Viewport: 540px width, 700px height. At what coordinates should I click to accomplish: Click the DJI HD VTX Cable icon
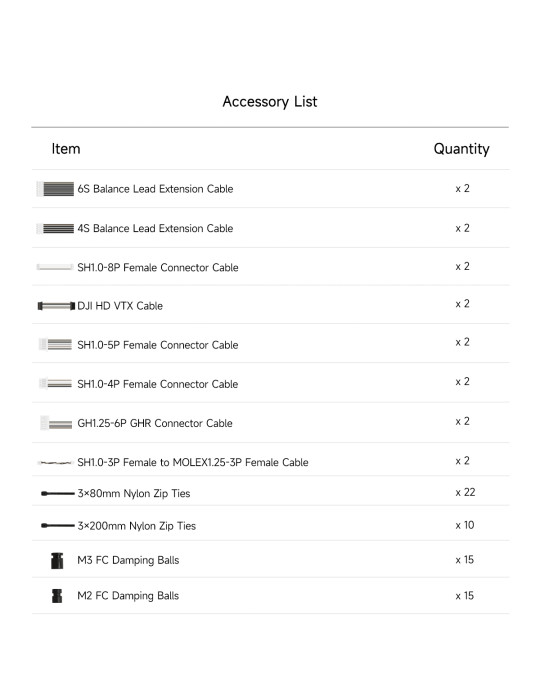[56, 306]
